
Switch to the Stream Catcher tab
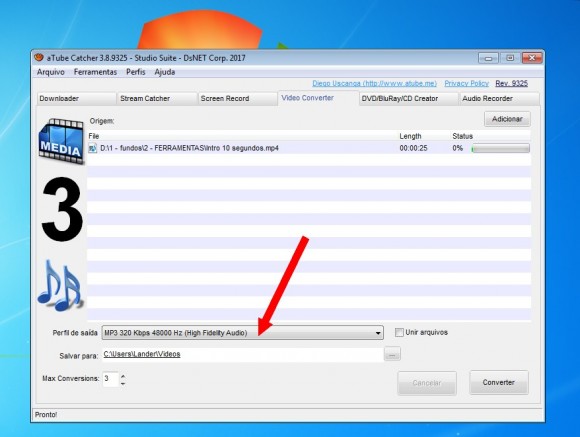(x=157, y=99)
